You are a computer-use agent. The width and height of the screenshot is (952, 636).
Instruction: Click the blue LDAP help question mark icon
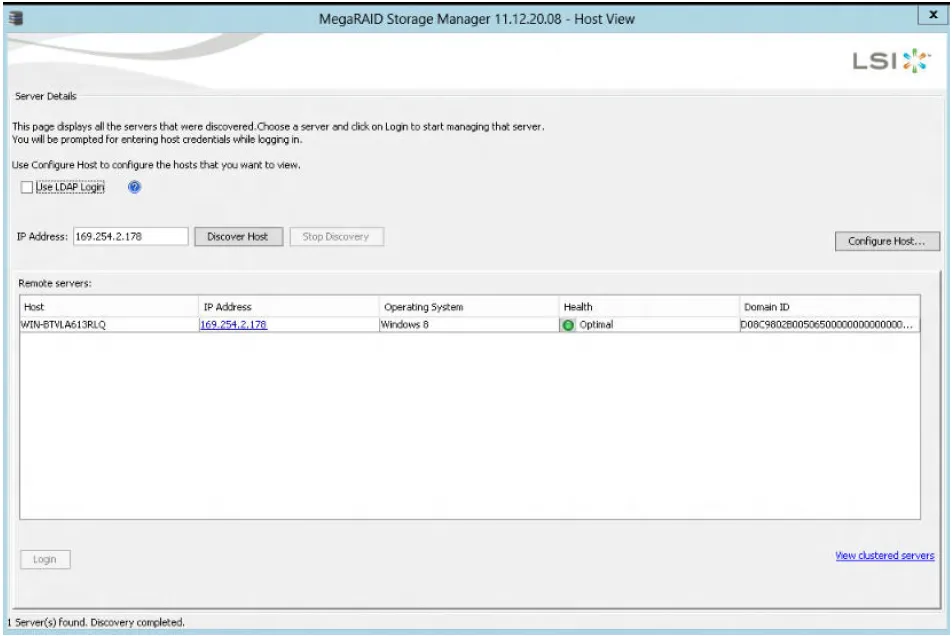[134, 187]
